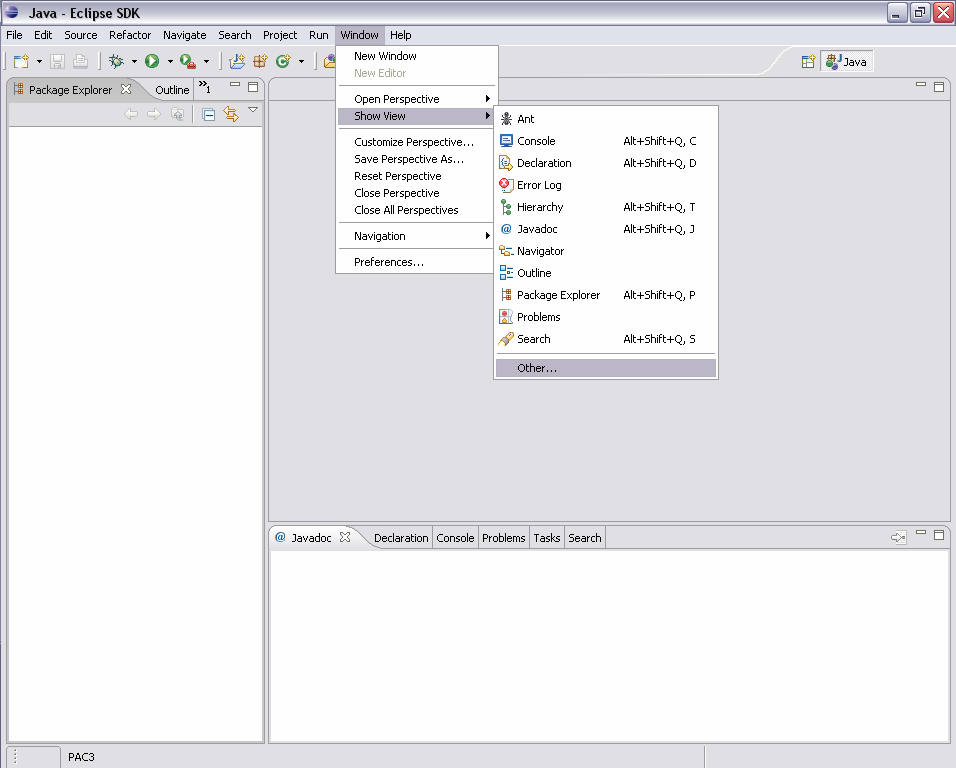Switch to the Console tab in bottom panel
The image size is (956, 768).
455,538
